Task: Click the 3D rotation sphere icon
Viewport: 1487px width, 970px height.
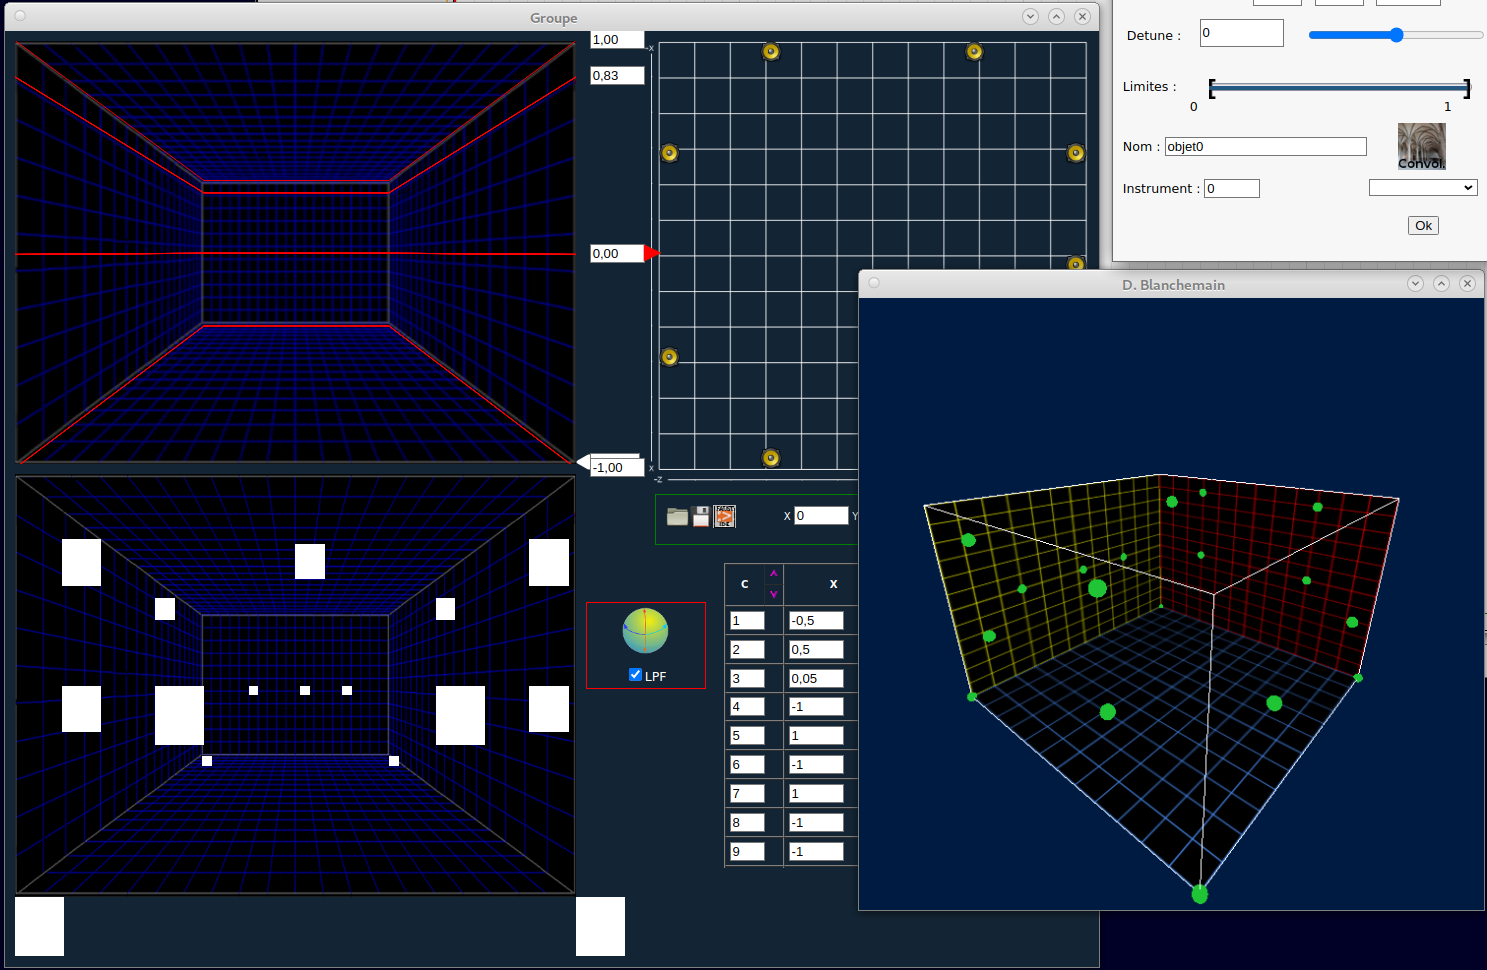Action: point(645,631)
